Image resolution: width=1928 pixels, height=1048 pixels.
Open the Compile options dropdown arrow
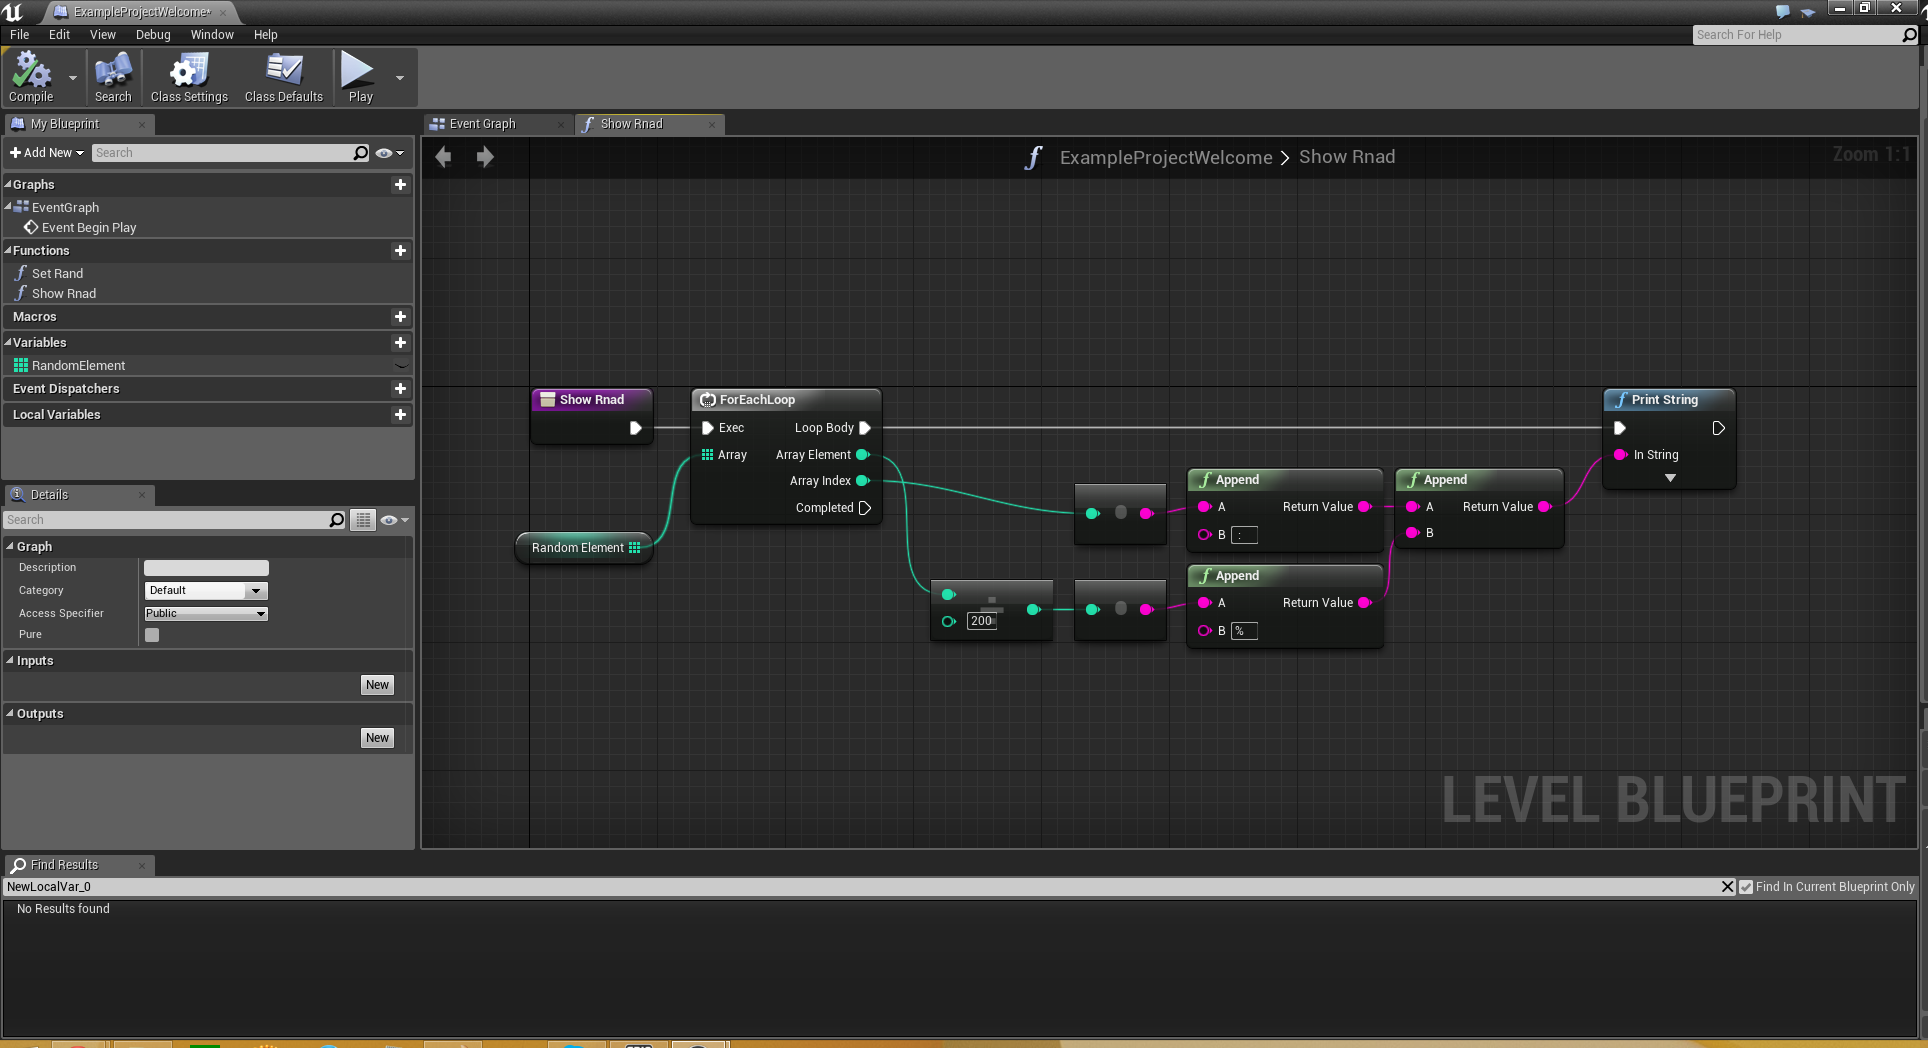(x=72, y=77)
